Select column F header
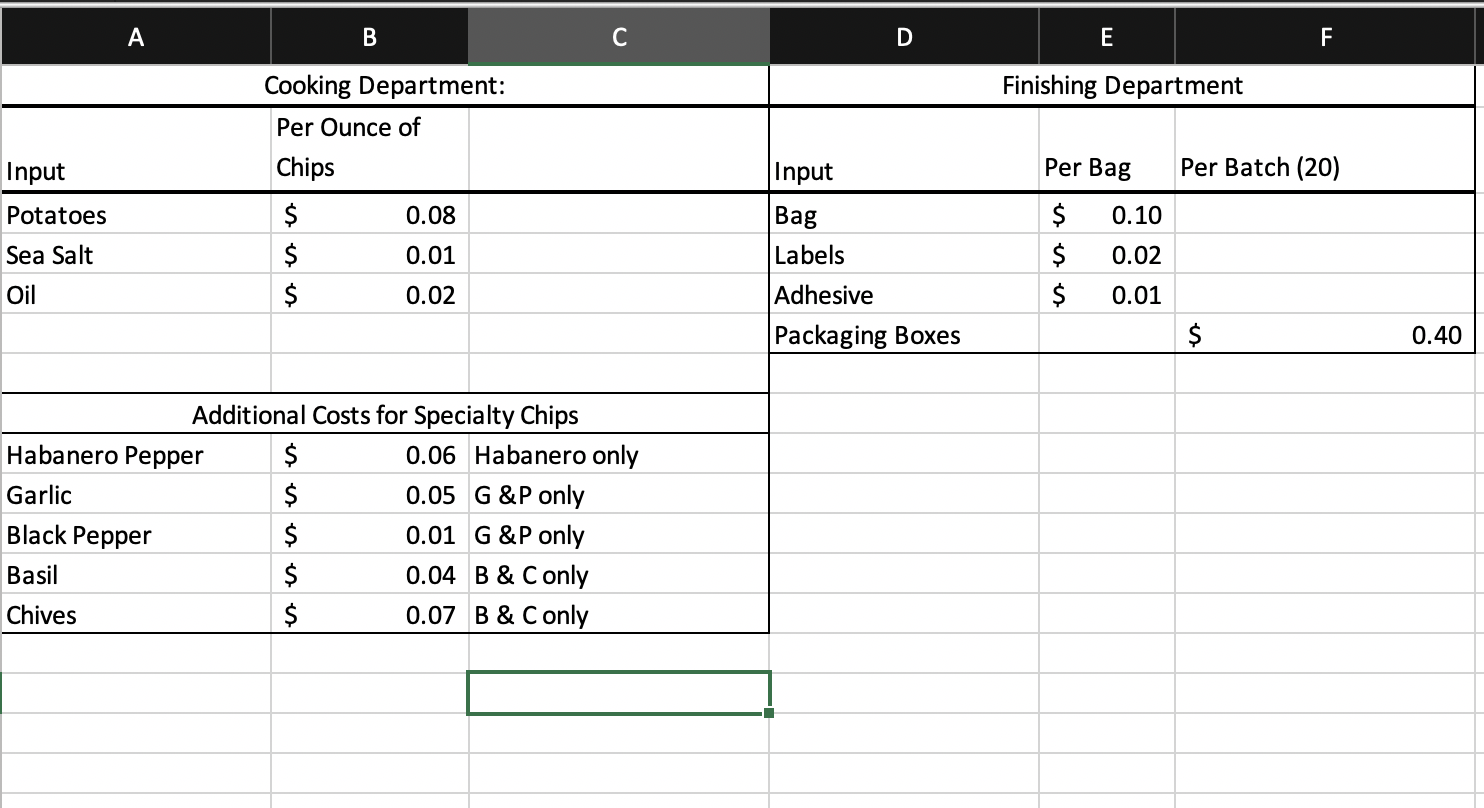This screenshot has height=808, width=1484. pyautogui.click(x=1325, y=38)
